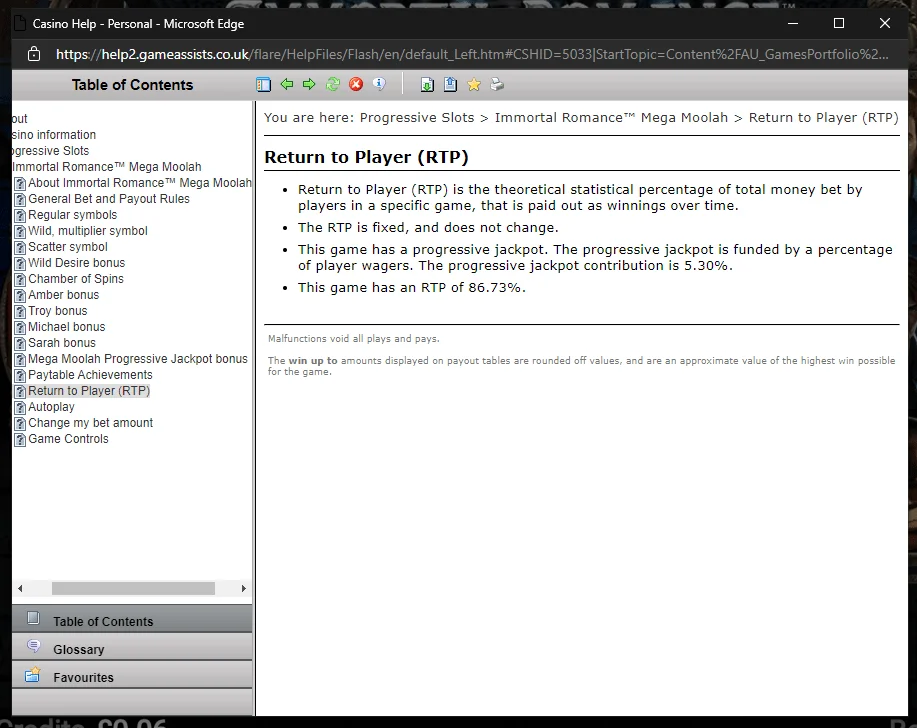Print the current help topic
Viewport: 917px width, 728px height.
pyautogui.click(x=497, y=85)
